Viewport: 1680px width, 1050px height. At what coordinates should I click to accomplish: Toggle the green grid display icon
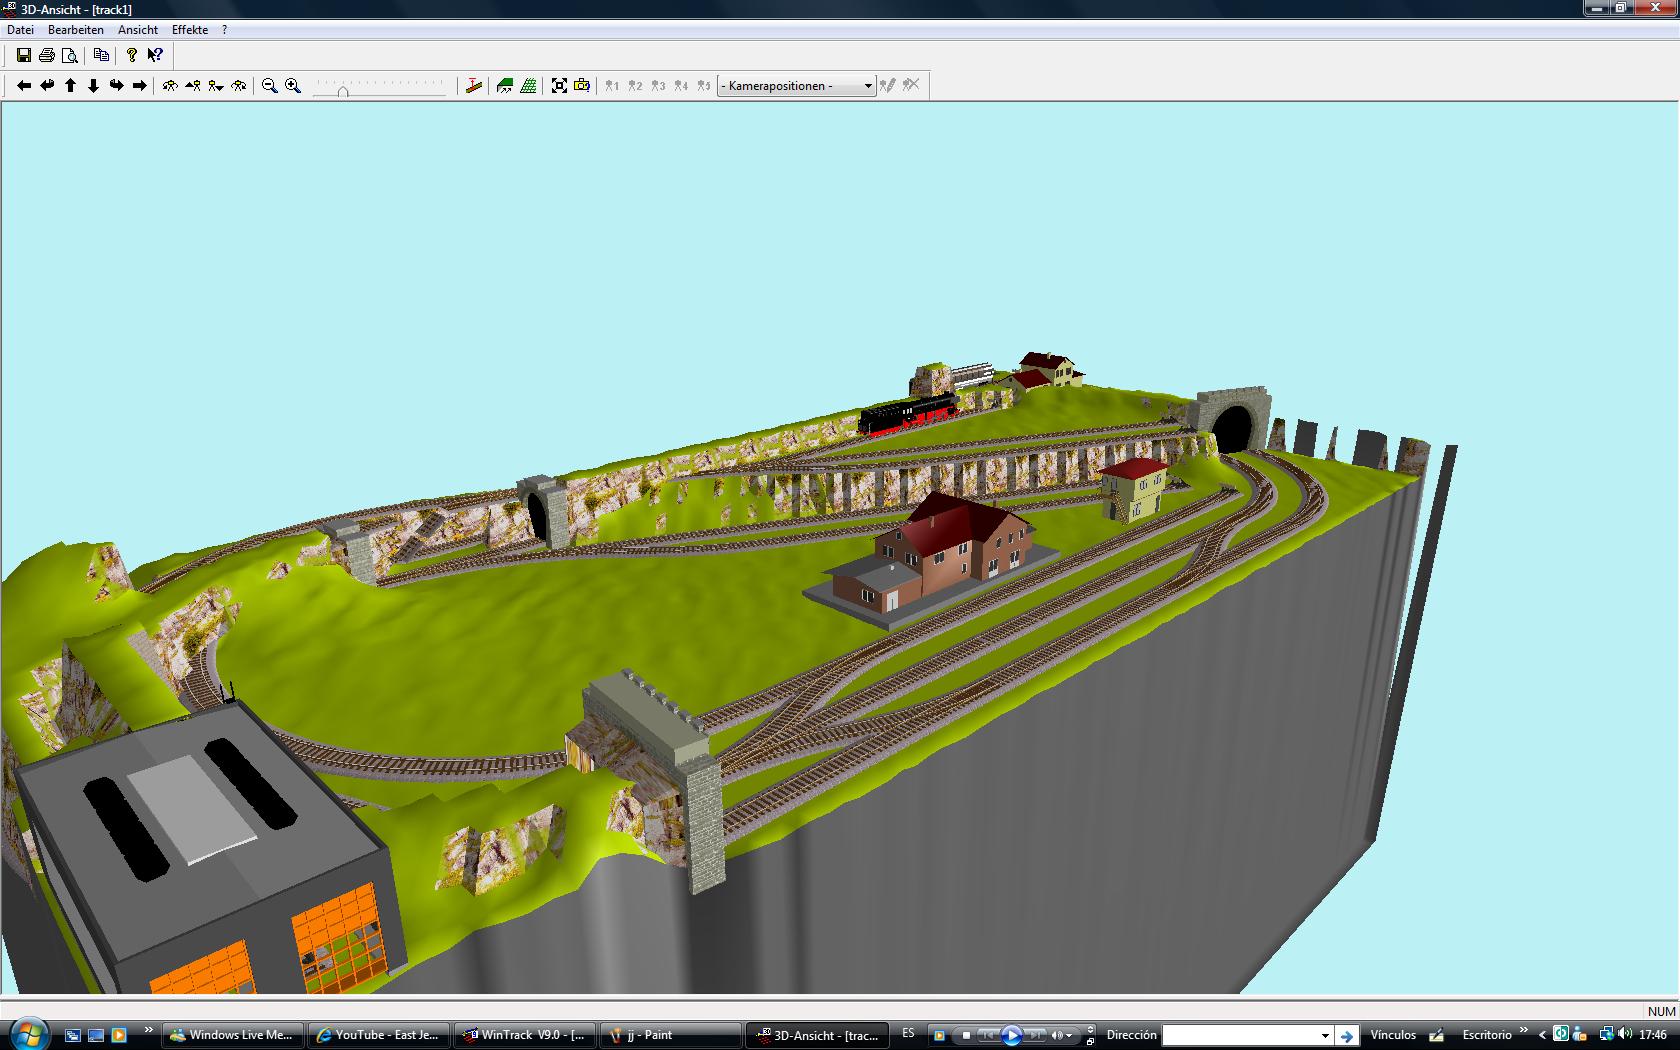click(x=528, y=86)
